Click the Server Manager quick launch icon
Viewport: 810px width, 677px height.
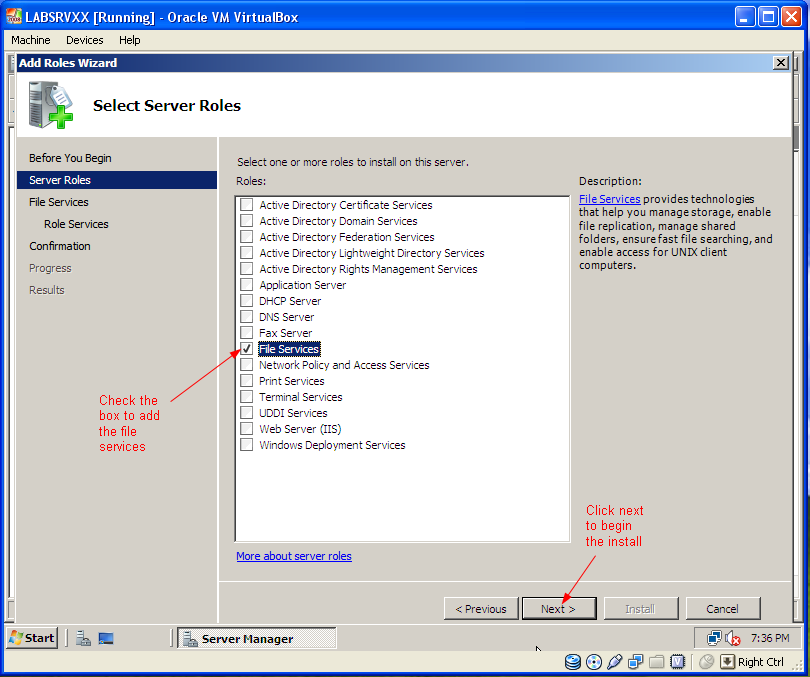(83, 639)
